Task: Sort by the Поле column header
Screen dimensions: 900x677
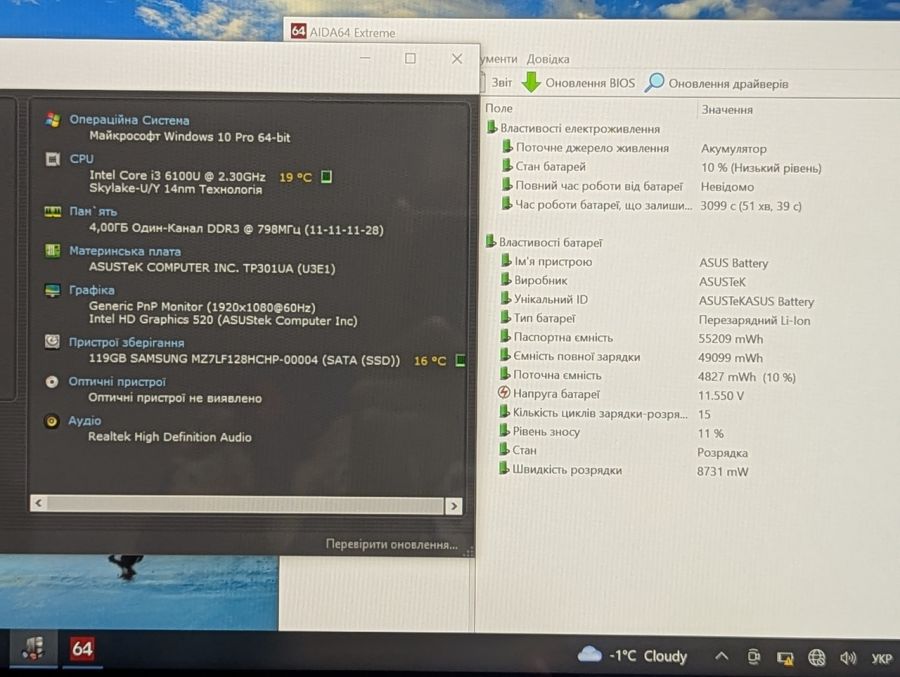Action: 499,108
